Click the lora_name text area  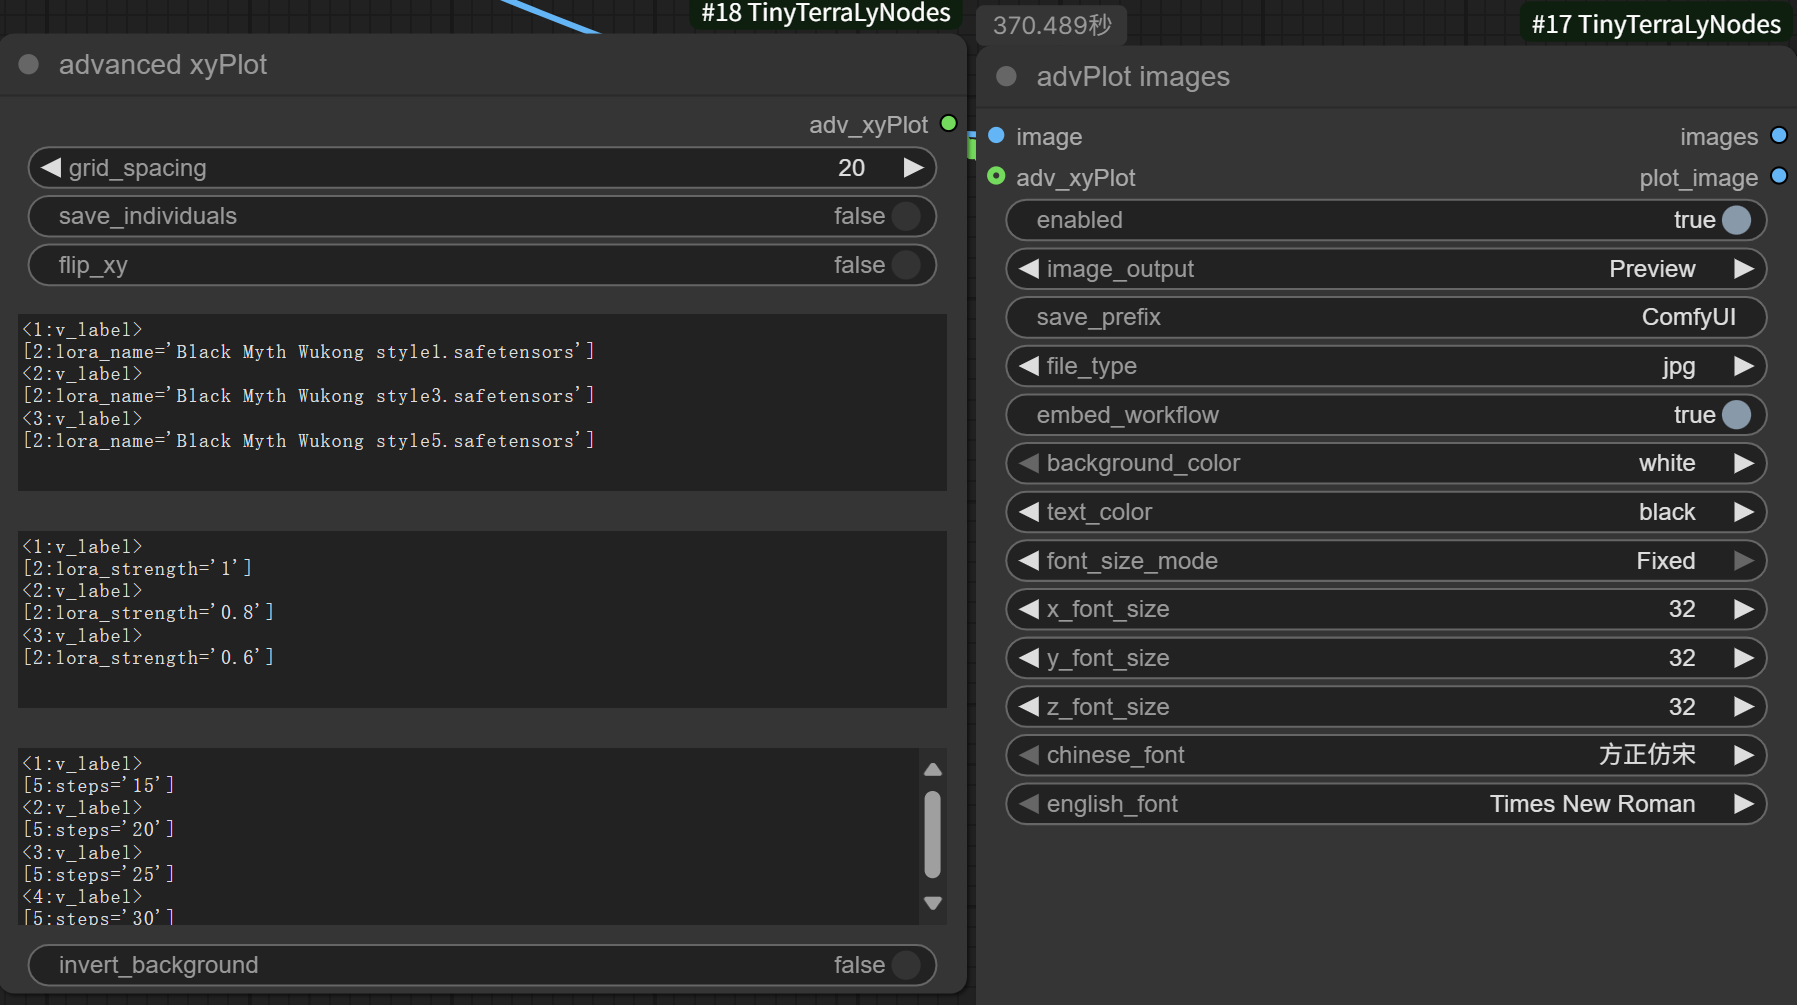(x=482, y=402)
